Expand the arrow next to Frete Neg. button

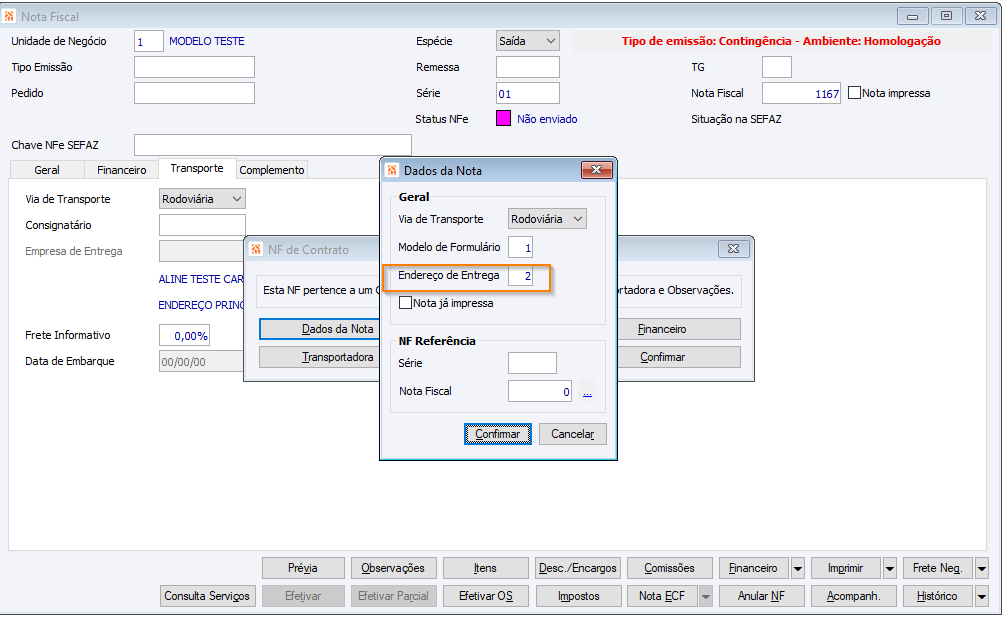tap(982, 568)
